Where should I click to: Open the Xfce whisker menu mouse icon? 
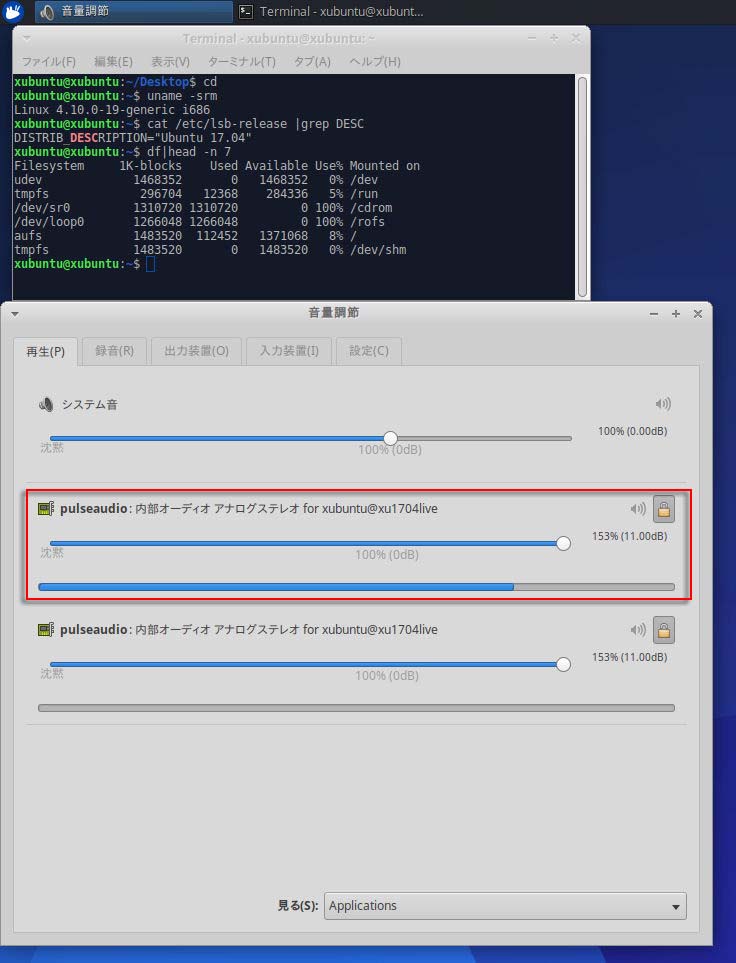pyautogui.click(x=13, y=11)
